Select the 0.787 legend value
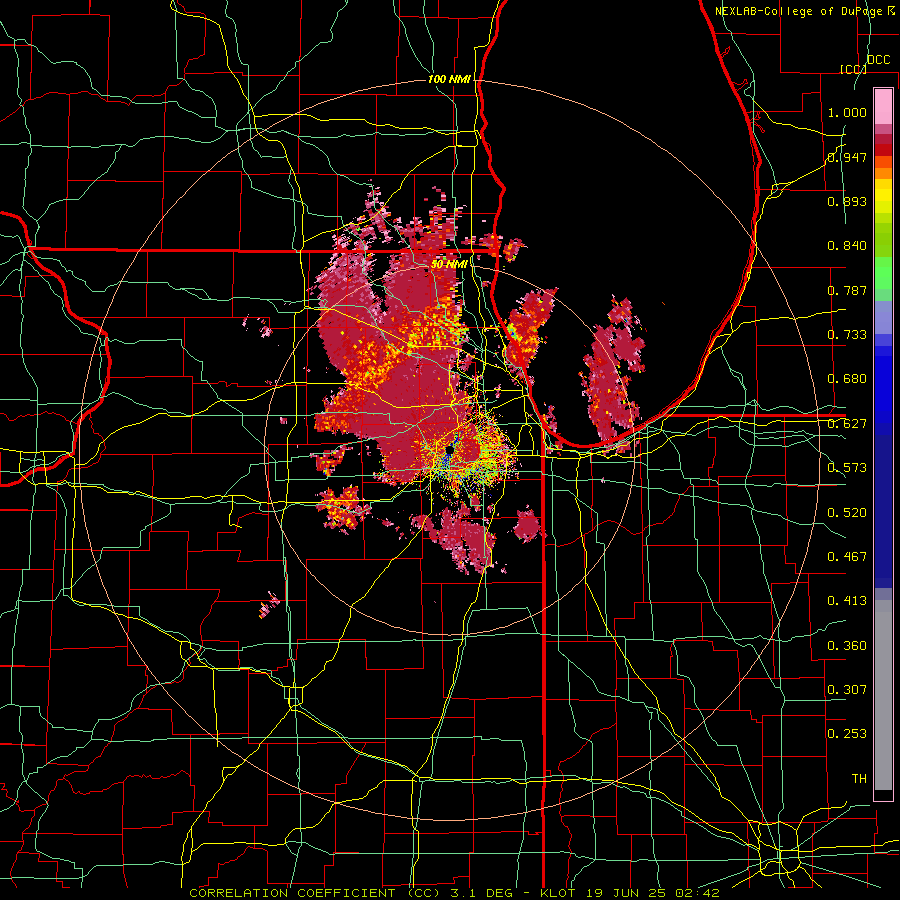Screen dimensions: 900x900 pos(847,290)
